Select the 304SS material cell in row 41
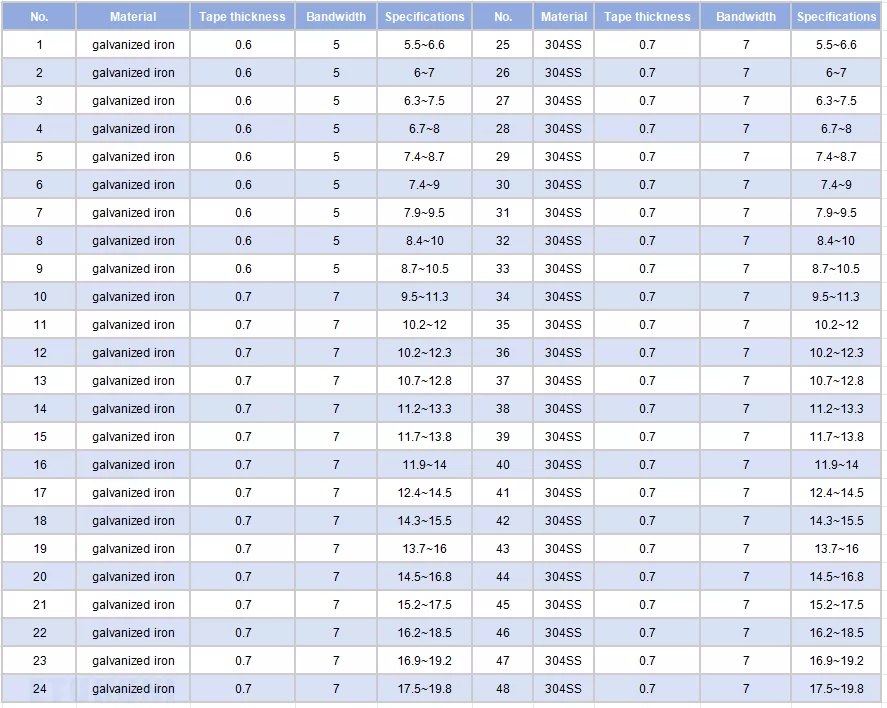 [x=563, y=493]
